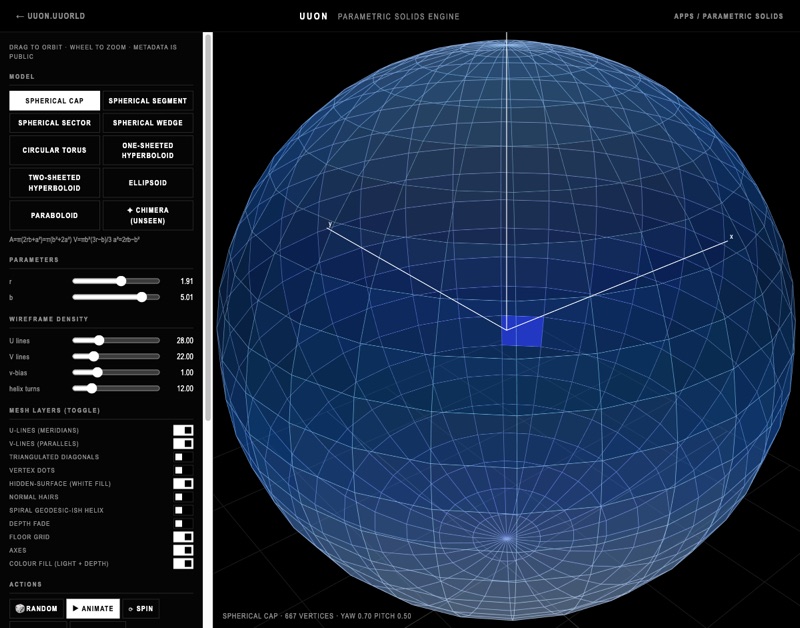Start the Animate action
Screen dimensions: 800x628
click(x=93, y=609)
